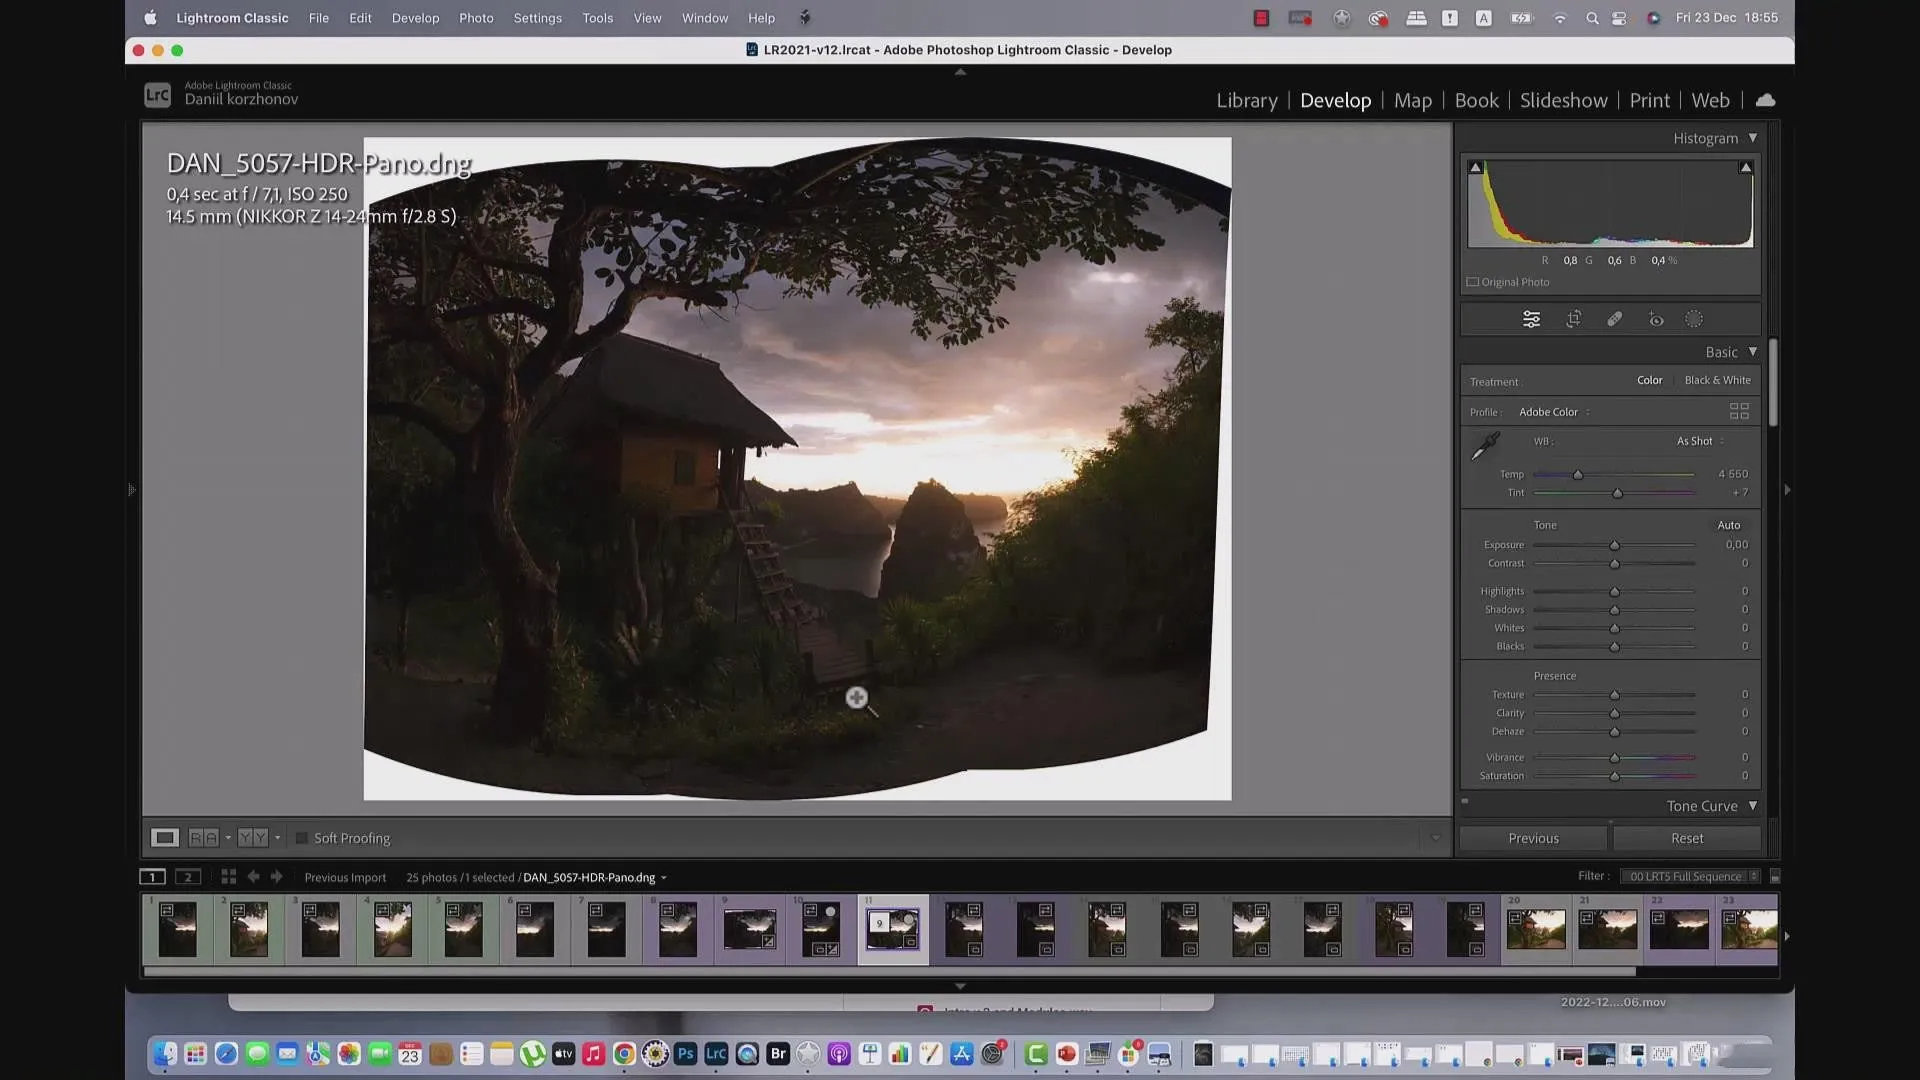This screenshot has height=1080, width=1920.
Task: Click the Red Eye Correction tool icon
Action: 1655,320
